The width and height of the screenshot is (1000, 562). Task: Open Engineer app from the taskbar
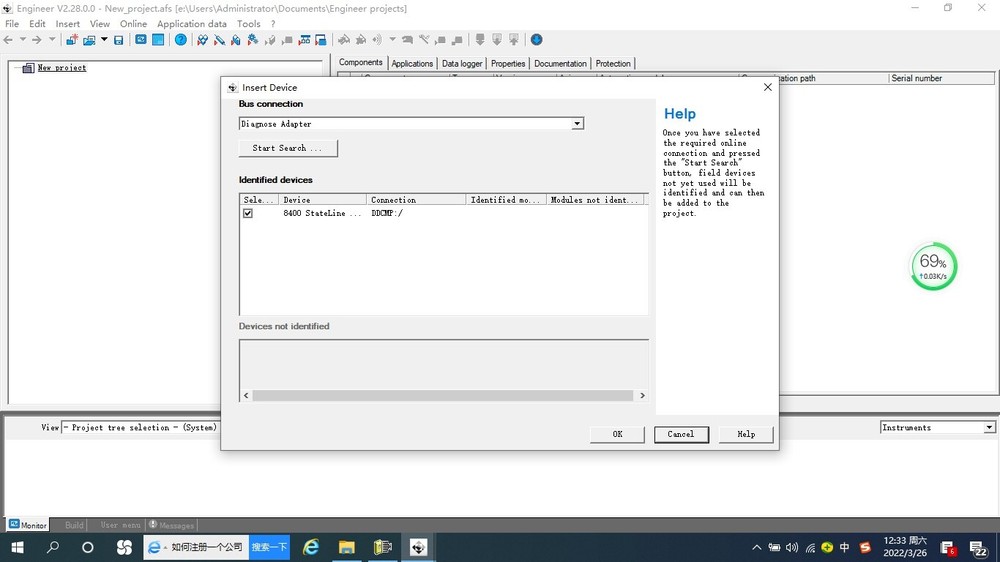[x=418, y=547]
